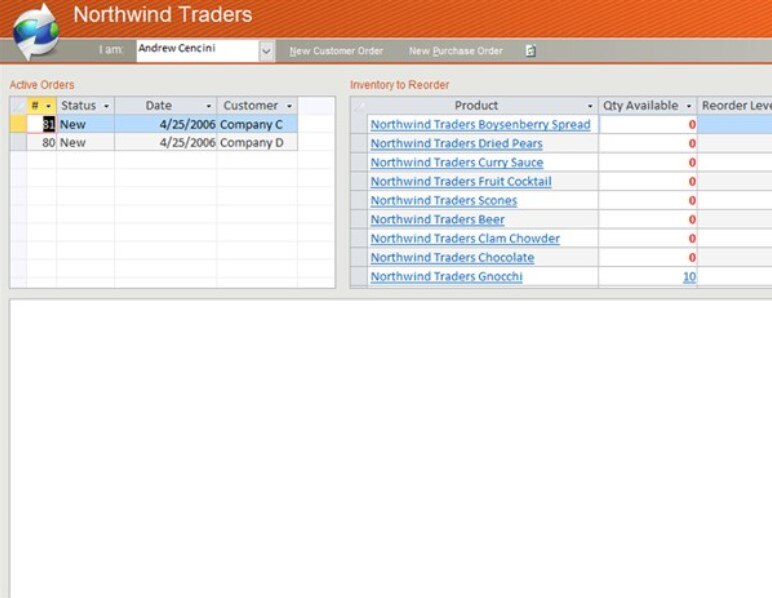Click the Reorder Level column header
The image size is (772, 598).
pos(735,106)
